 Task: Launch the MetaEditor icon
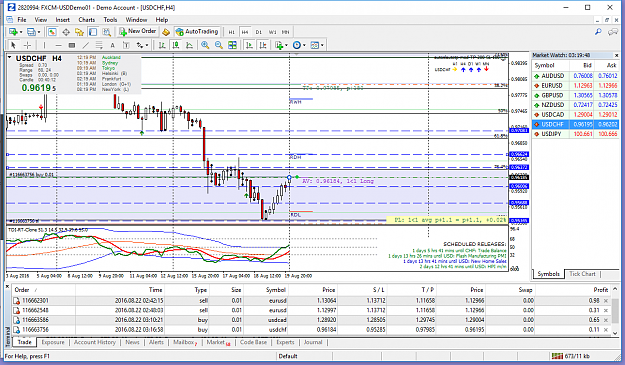point(166,32)
